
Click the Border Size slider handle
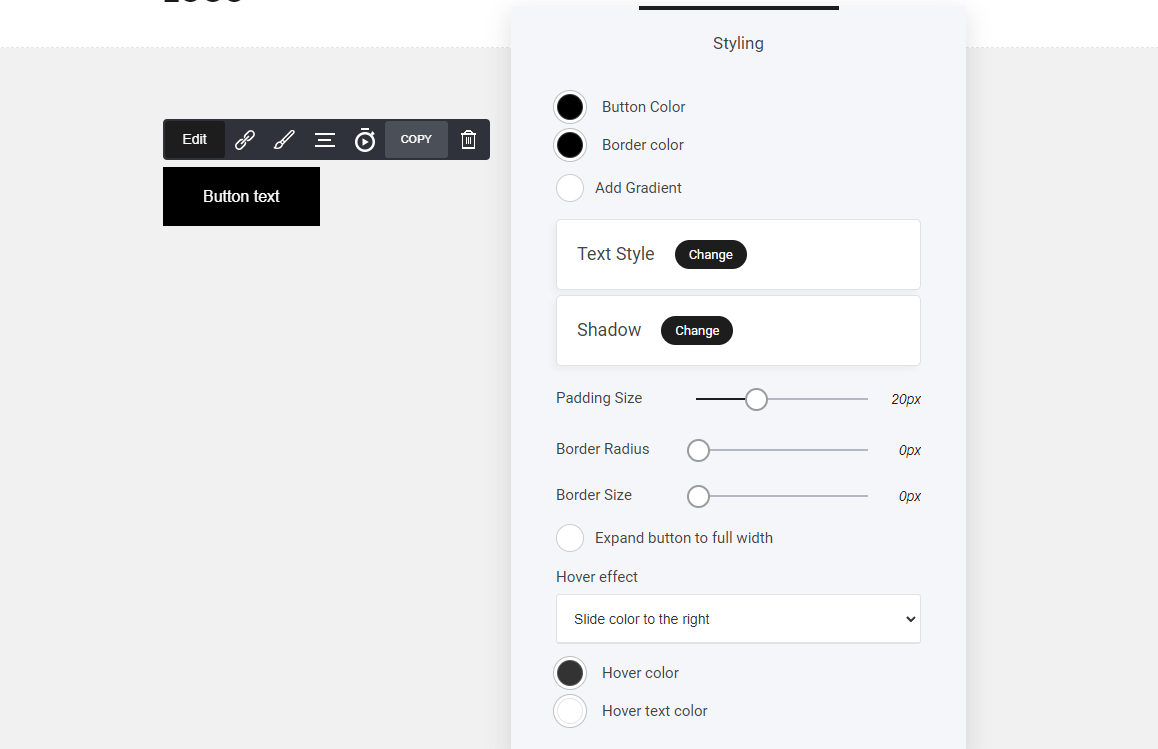tap(698, 496)
